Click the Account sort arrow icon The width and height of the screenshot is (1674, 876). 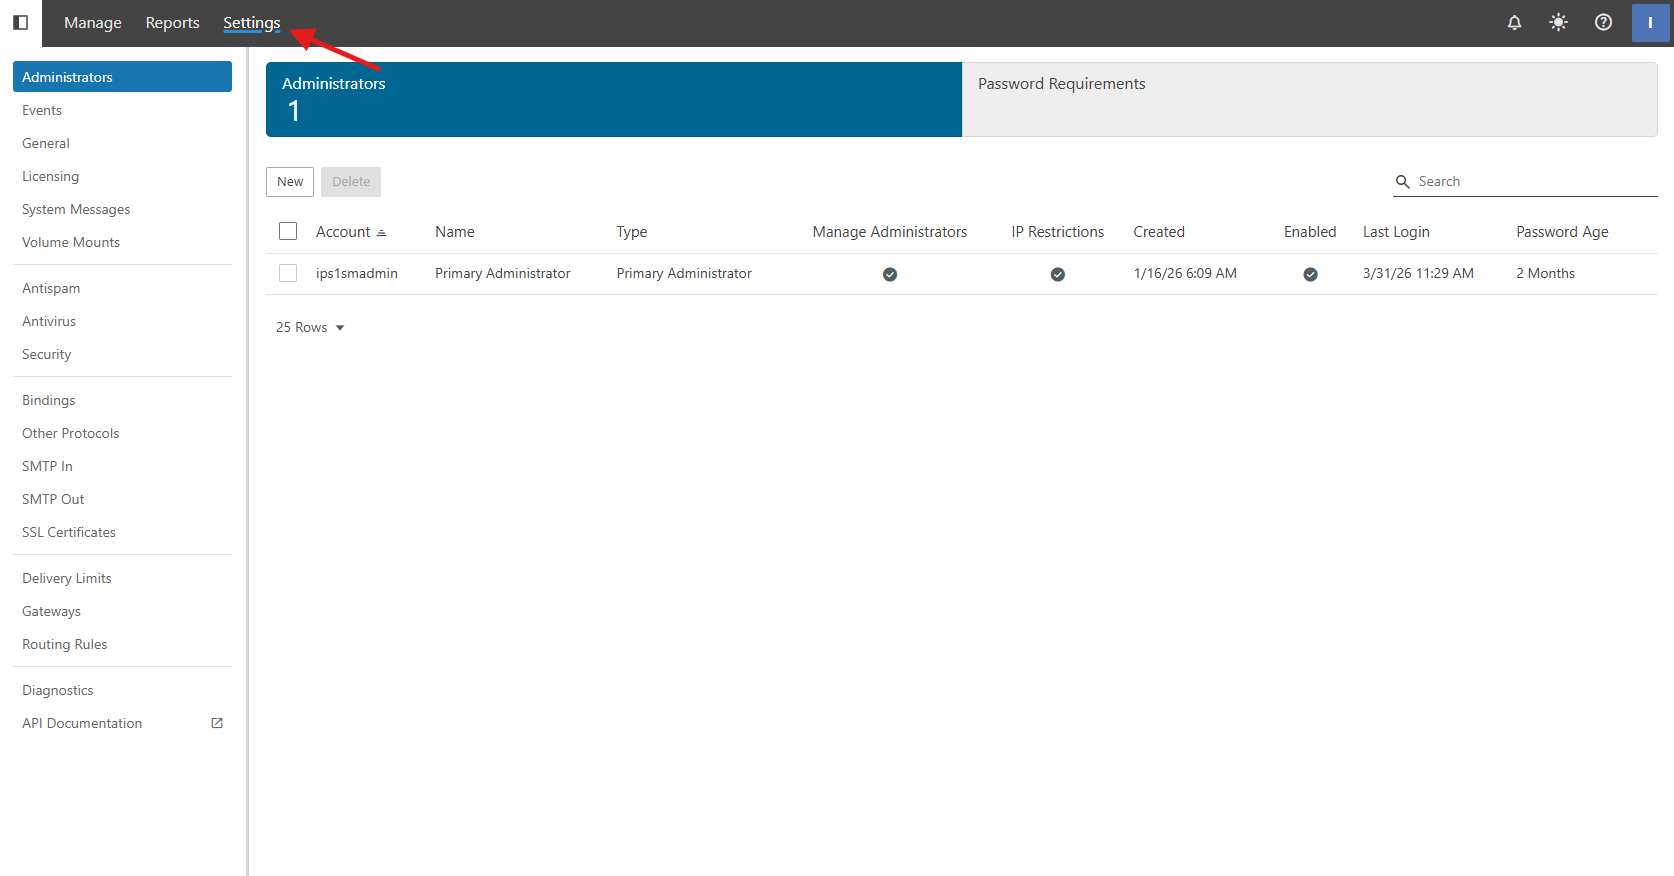(381, 233)
